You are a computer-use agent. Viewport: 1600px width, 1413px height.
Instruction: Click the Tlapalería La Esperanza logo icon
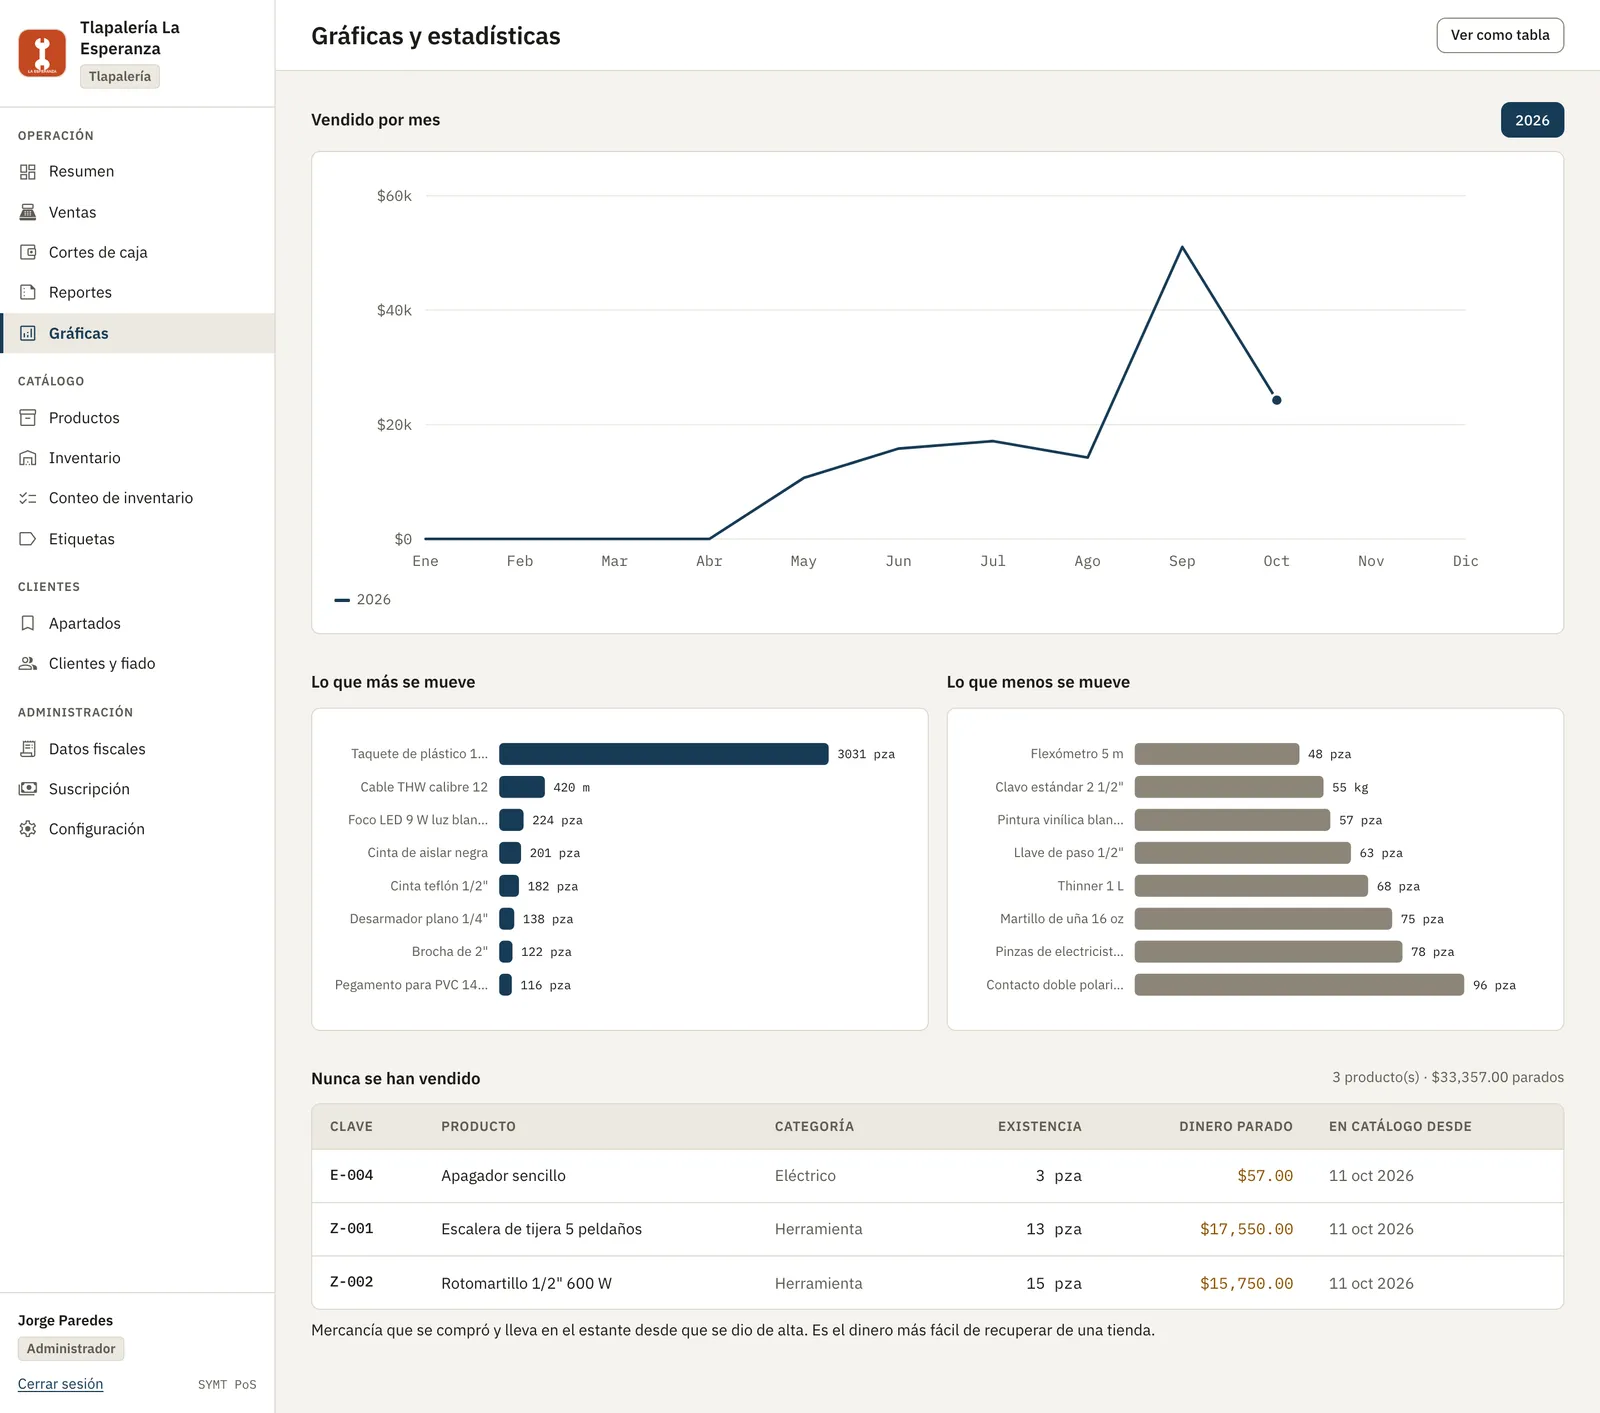(42, 52)
